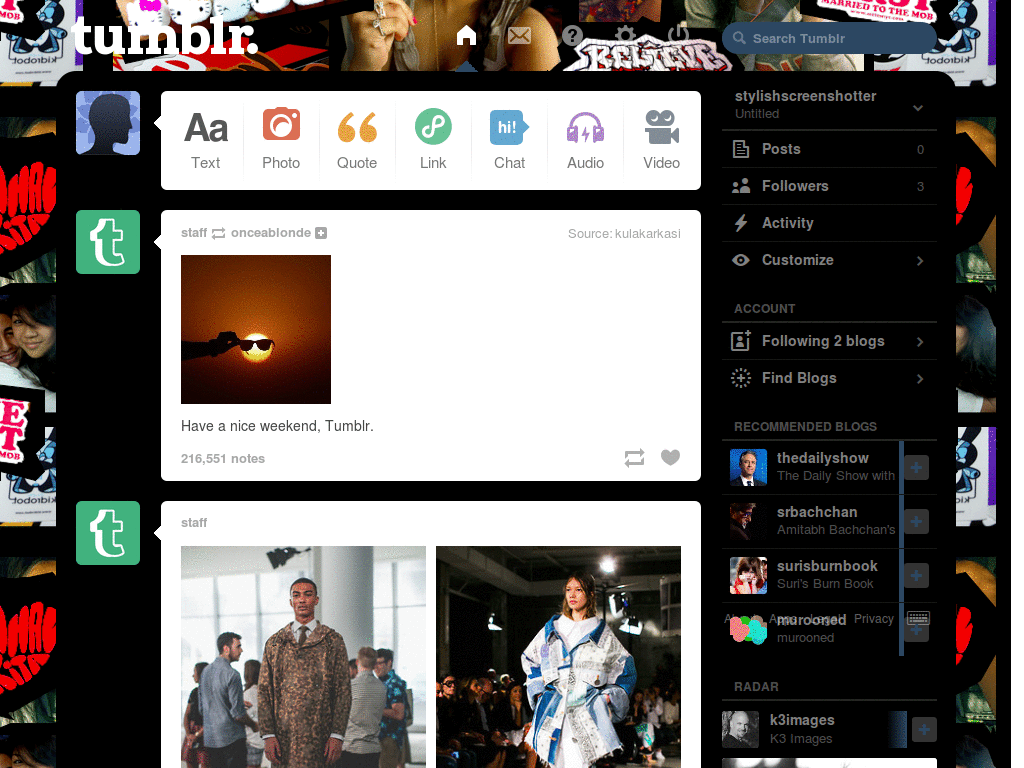Create a new Video post
Viewport: 1024px width, 768px height.
662,140
